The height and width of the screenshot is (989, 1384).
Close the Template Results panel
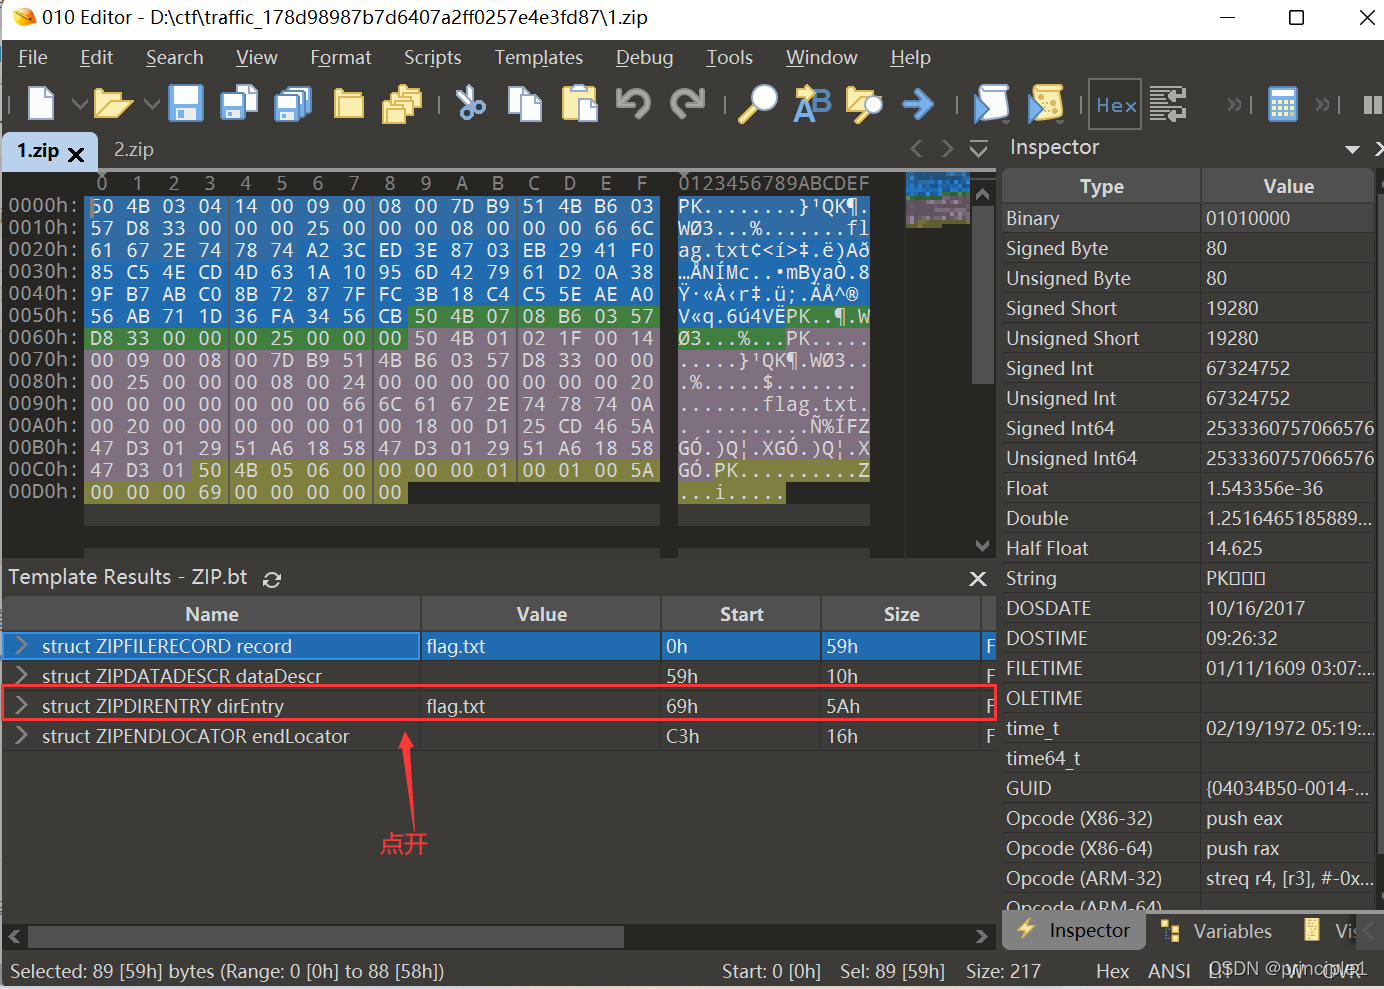tap(978, 579)
